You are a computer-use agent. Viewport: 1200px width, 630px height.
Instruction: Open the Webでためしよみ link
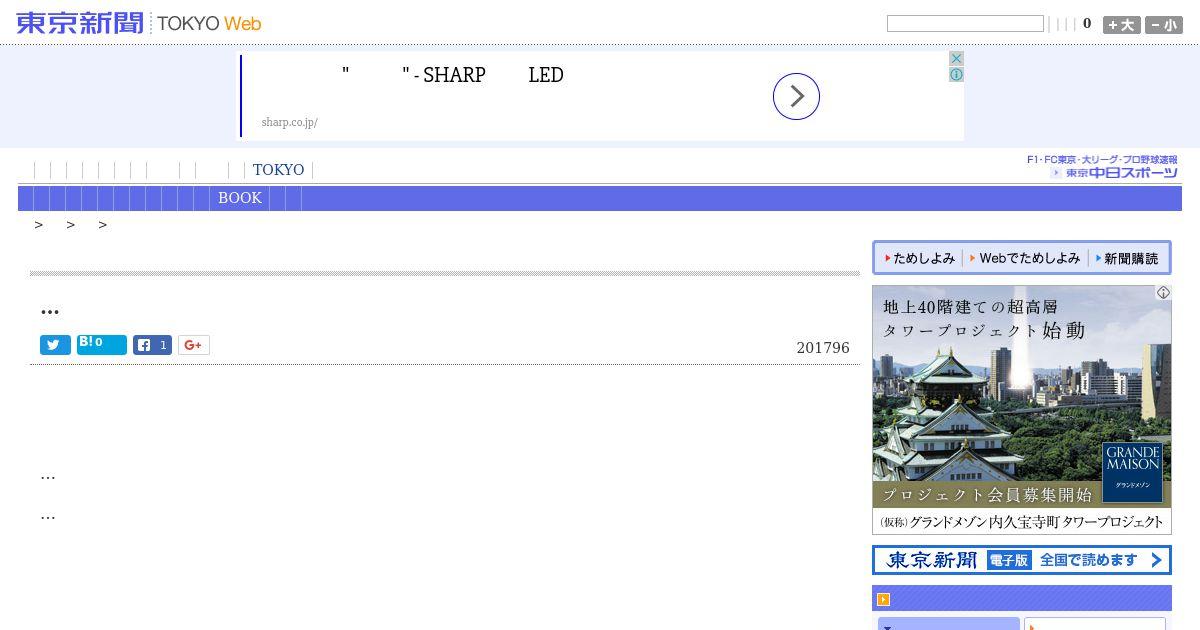pyautogui.click(x=1025, y=258)
